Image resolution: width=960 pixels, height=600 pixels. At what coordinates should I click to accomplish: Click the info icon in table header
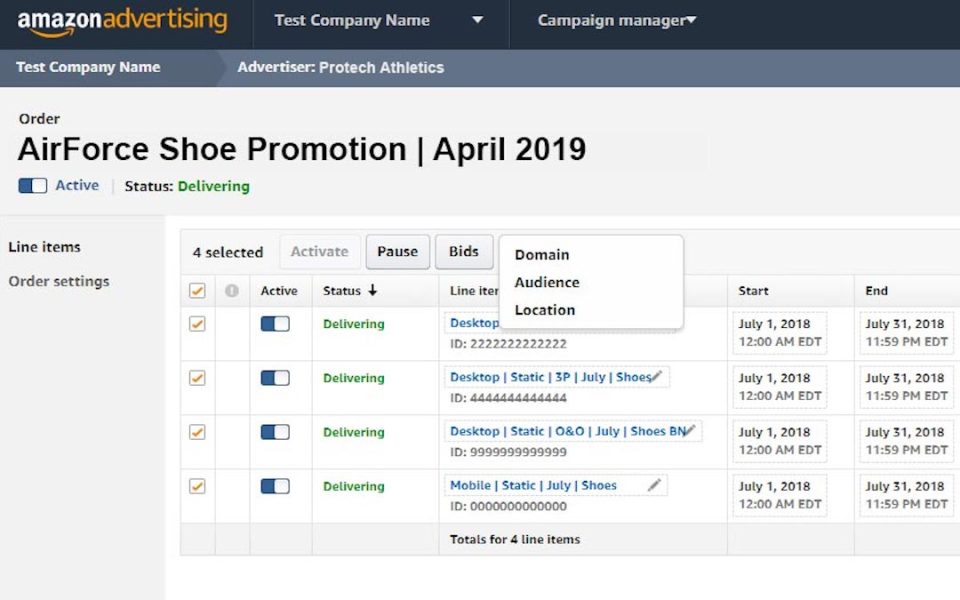[x=232, y=291]
